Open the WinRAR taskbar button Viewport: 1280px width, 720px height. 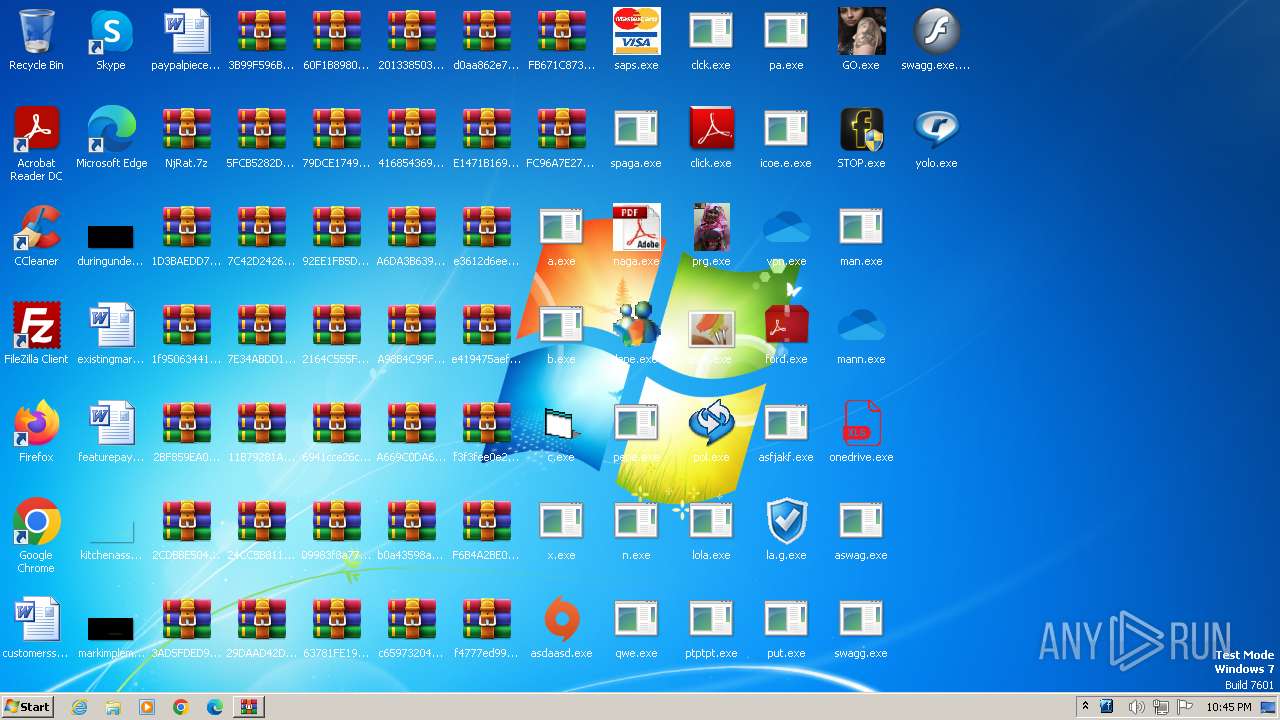(x=248, y=707)
